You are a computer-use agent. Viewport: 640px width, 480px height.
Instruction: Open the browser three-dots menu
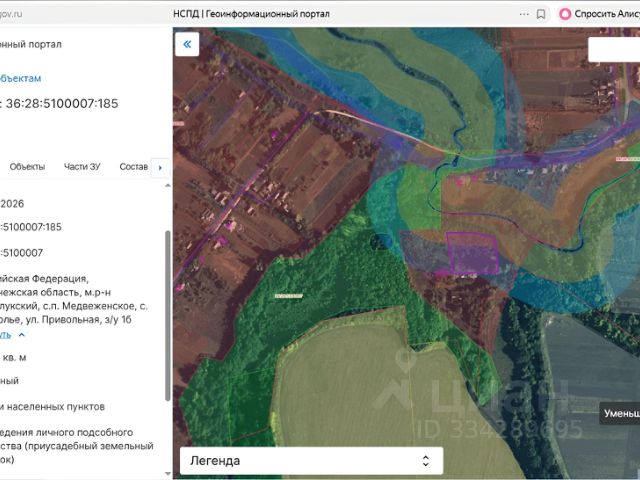click(524, 14)
